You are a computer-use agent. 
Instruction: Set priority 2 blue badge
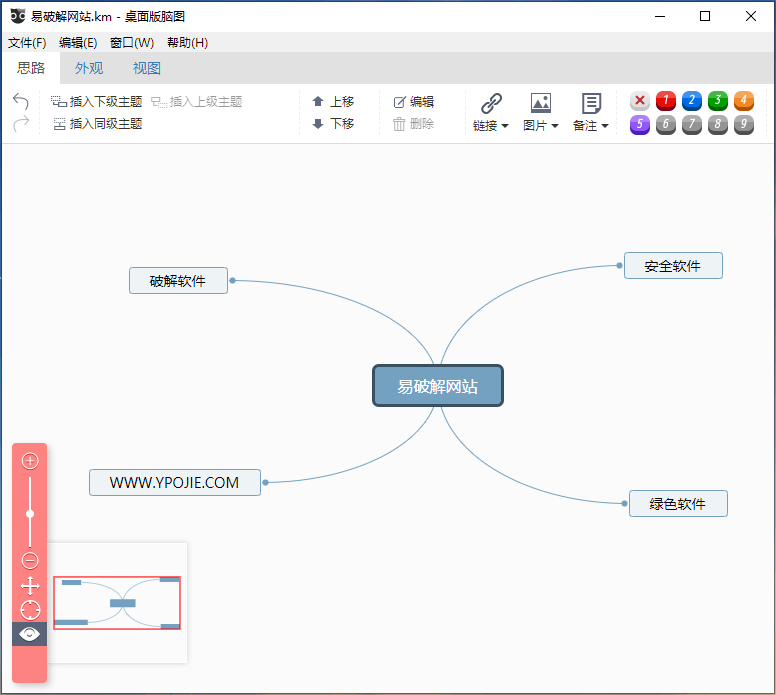(692, 101)
